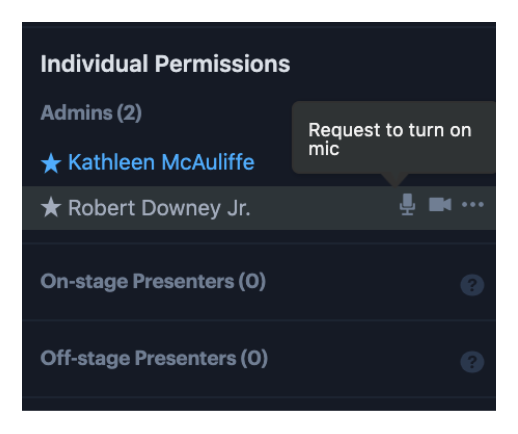Expand the Off-stage Presenters (0) section
Screen dimensions: 518x434
(154, 359)
